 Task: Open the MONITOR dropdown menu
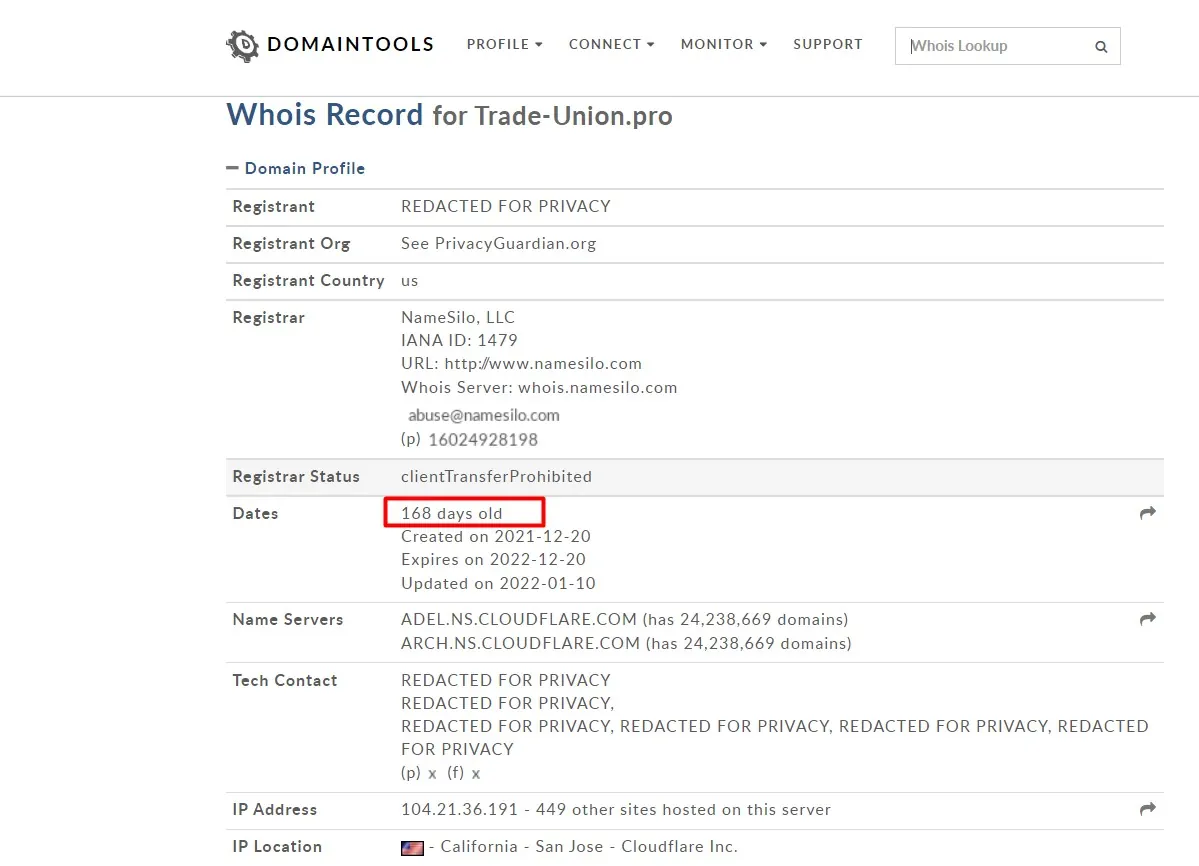click(x=724, y=44)
